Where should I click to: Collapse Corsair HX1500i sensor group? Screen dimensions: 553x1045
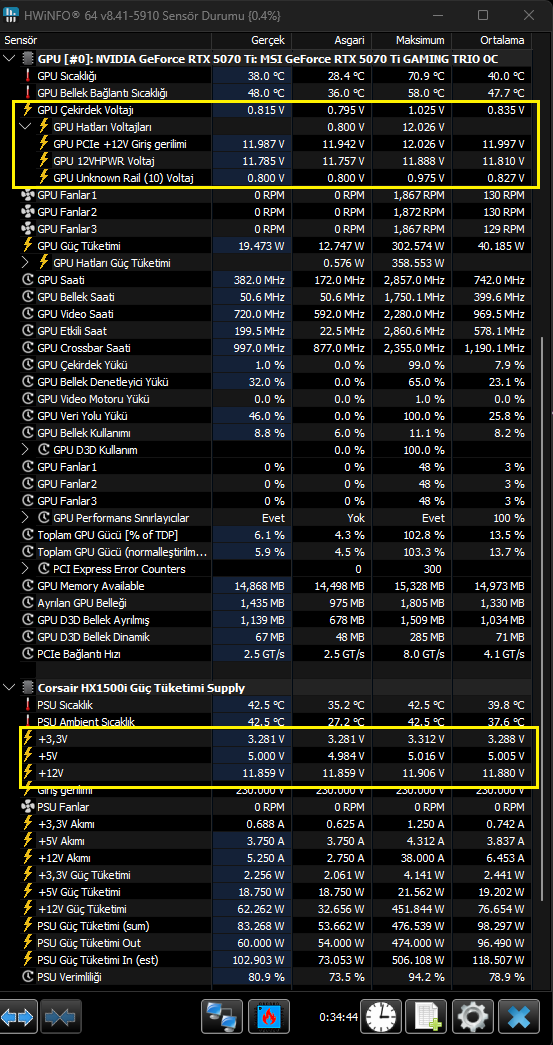pos(9,687)
